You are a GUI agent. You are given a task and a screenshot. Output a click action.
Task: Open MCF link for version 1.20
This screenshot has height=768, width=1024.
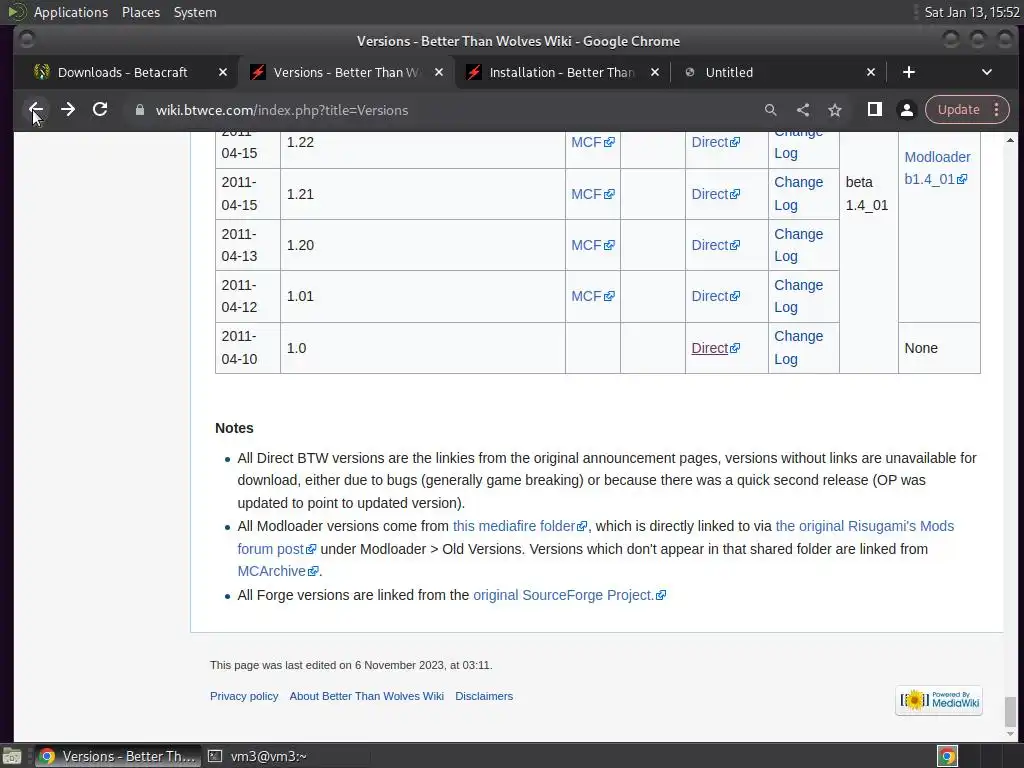pos(592,245)
